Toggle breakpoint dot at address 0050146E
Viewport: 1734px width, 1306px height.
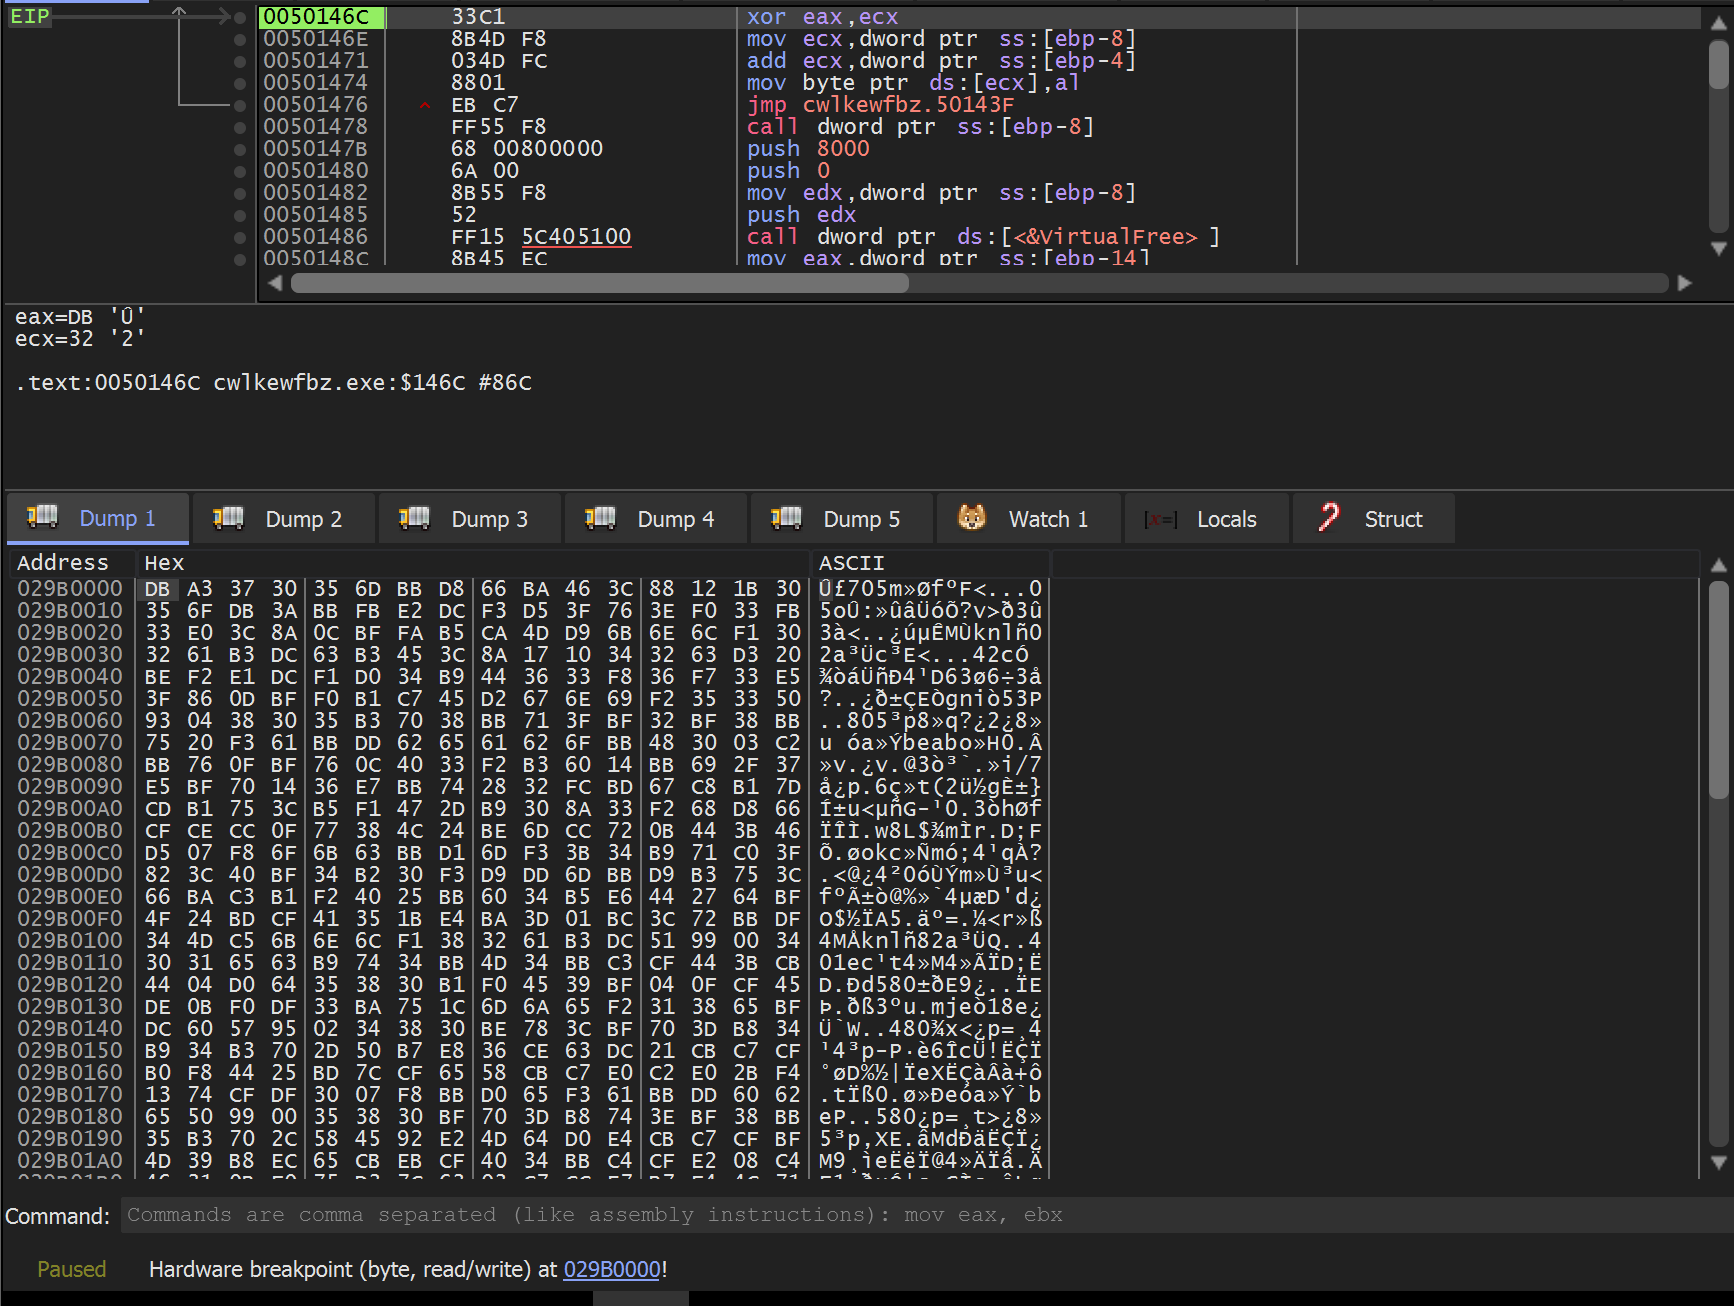pos(240,39)
